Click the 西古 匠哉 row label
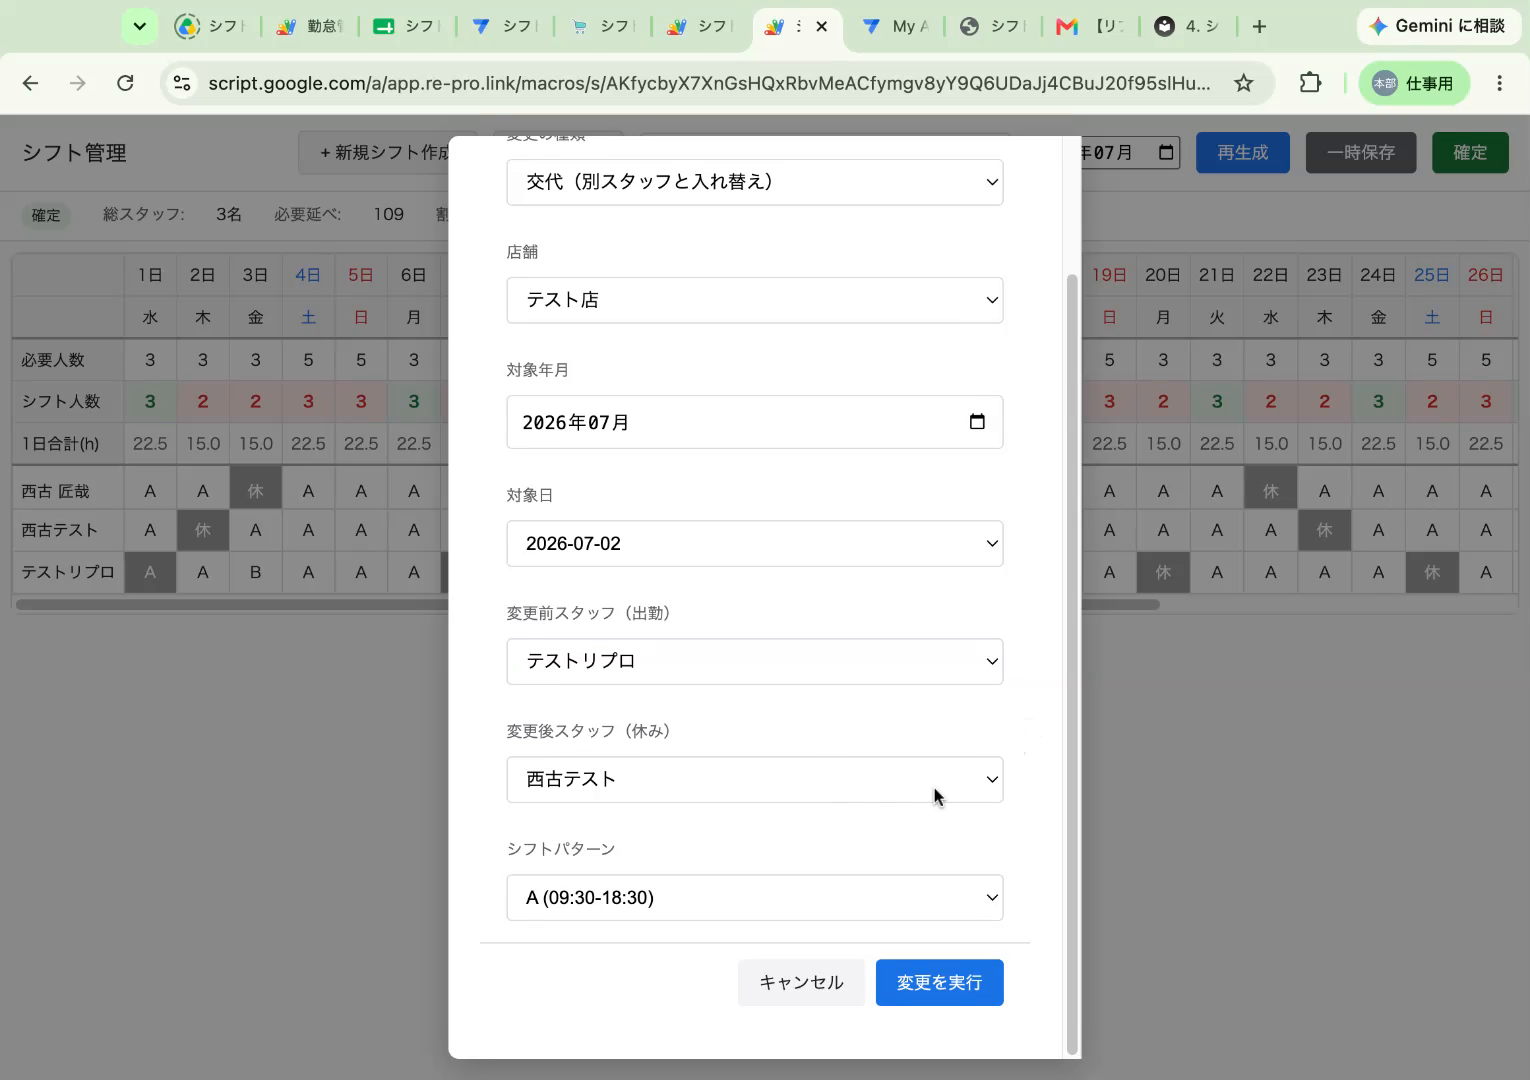This screenshot has height=1080, width=1530. tap(56, 491)
